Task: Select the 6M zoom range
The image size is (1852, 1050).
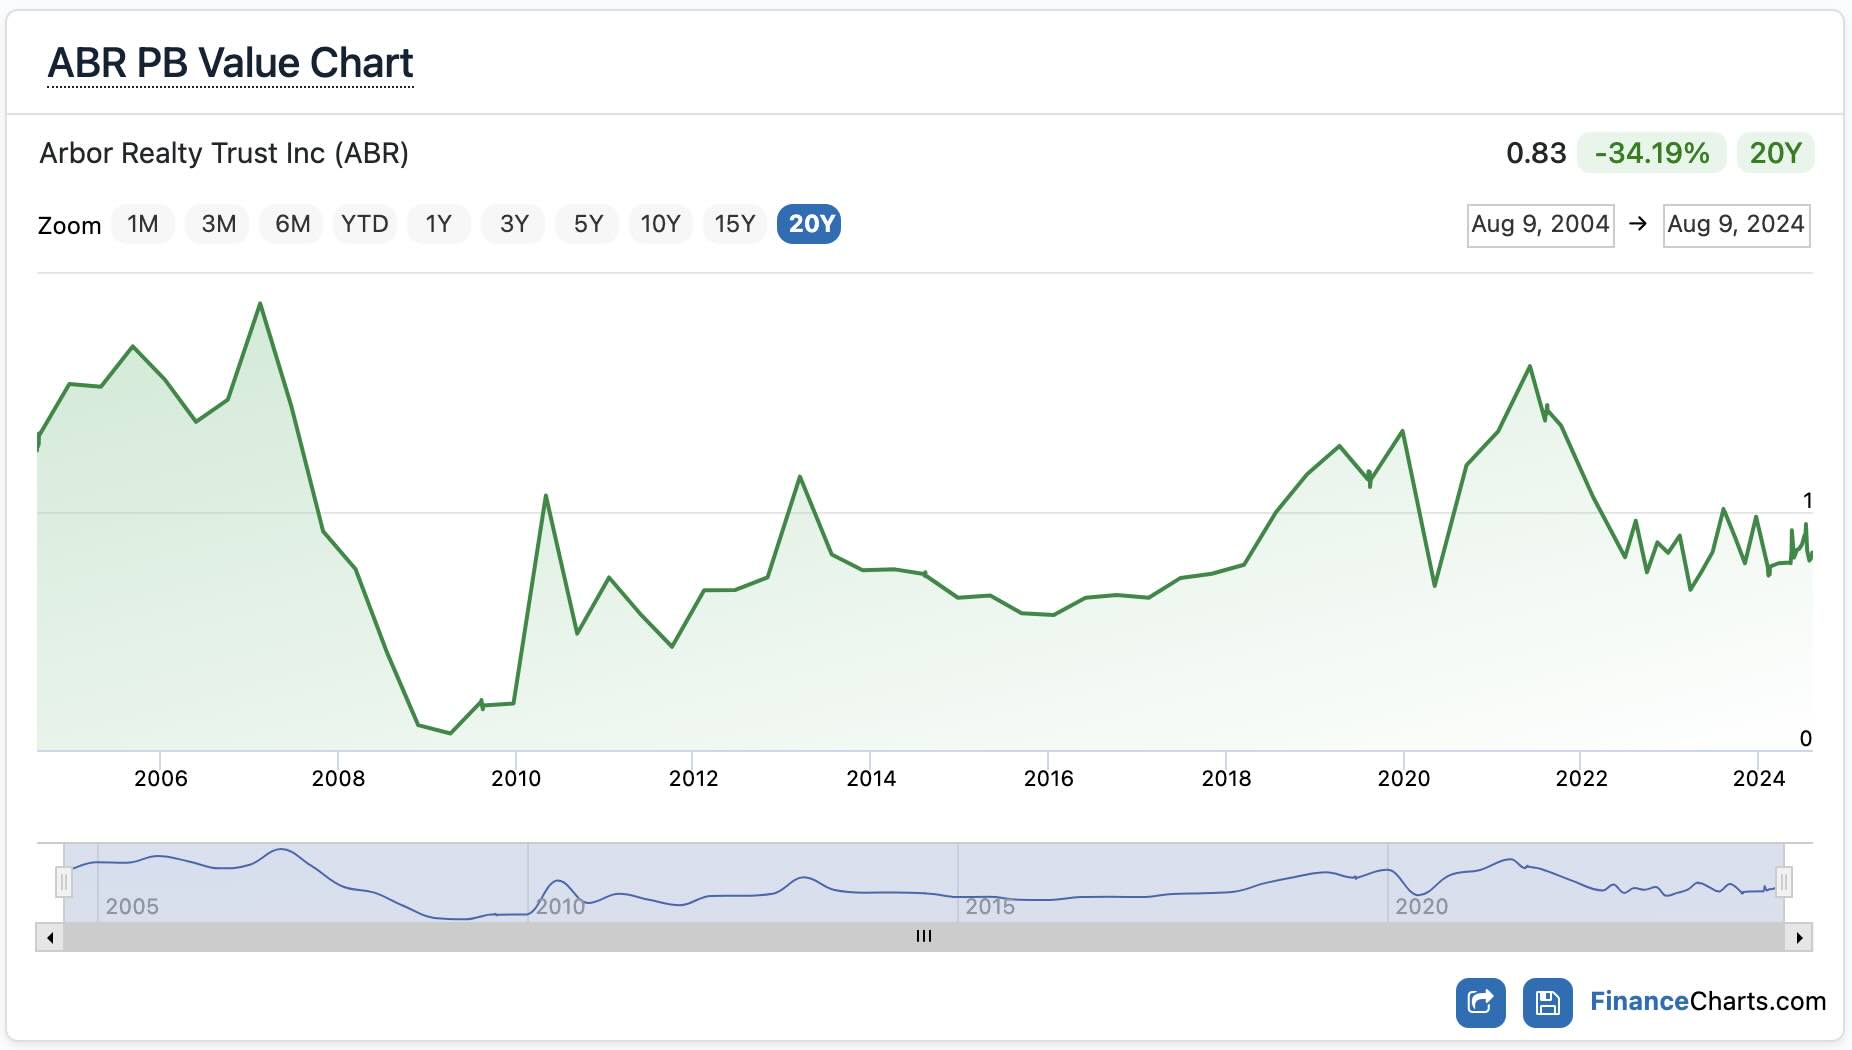Action: [292, 224]
